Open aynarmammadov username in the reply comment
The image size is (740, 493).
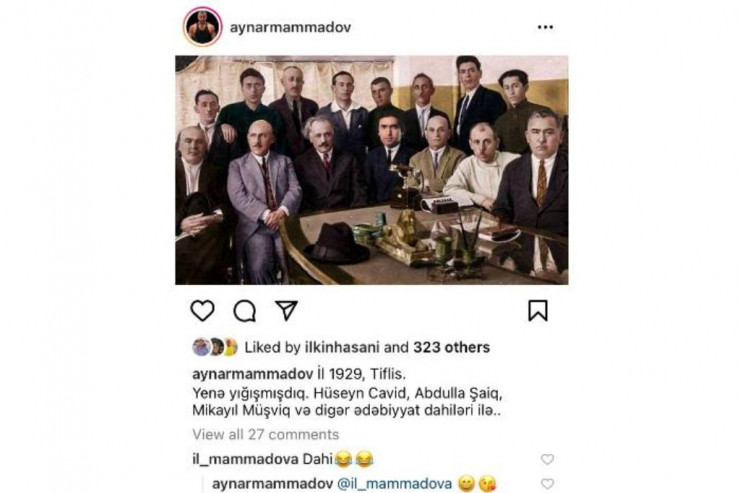point(272,484)
